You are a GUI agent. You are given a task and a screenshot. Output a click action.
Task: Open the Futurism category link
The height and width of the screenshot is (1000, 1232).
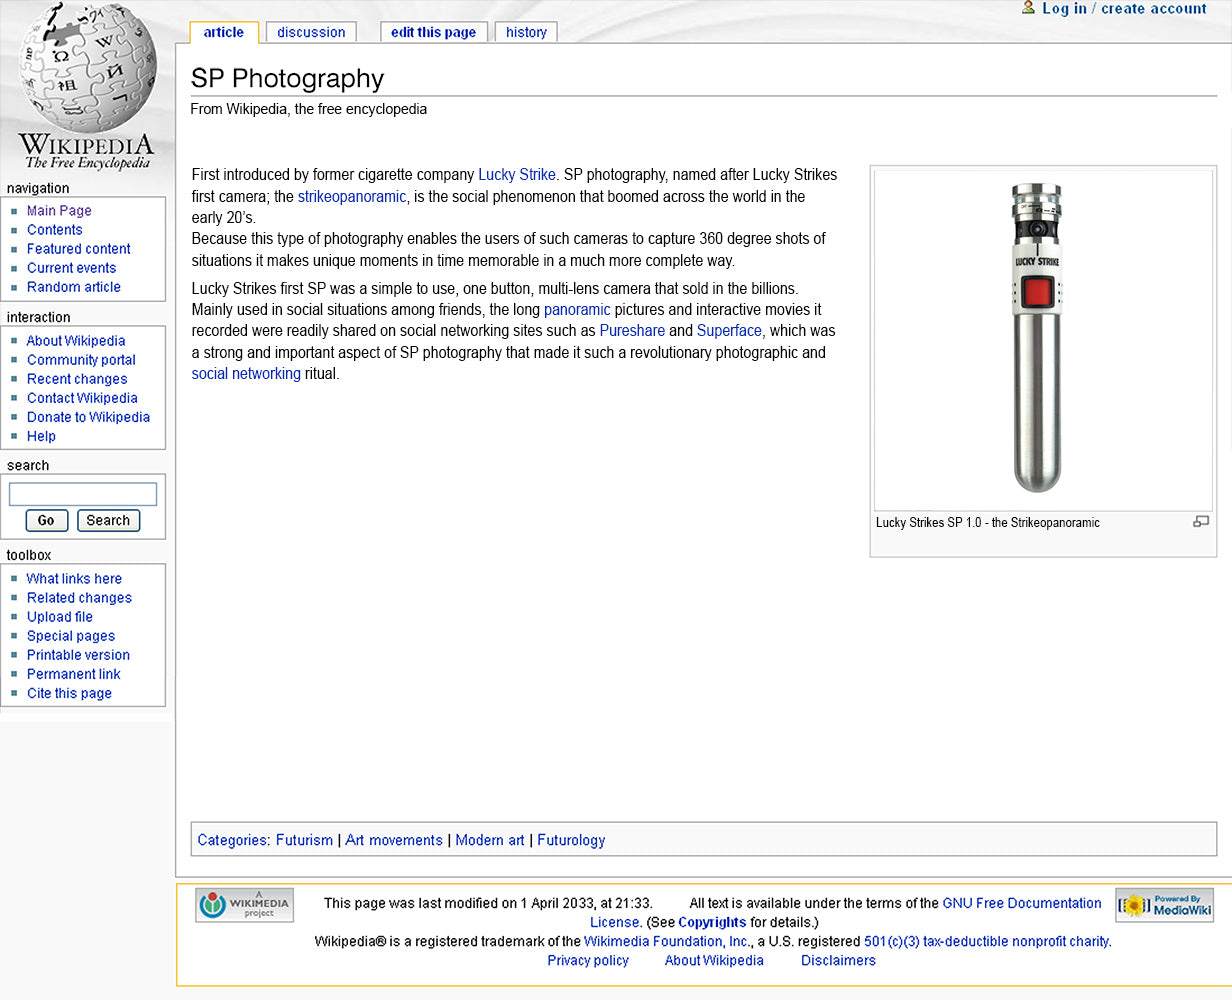[304, 840]
